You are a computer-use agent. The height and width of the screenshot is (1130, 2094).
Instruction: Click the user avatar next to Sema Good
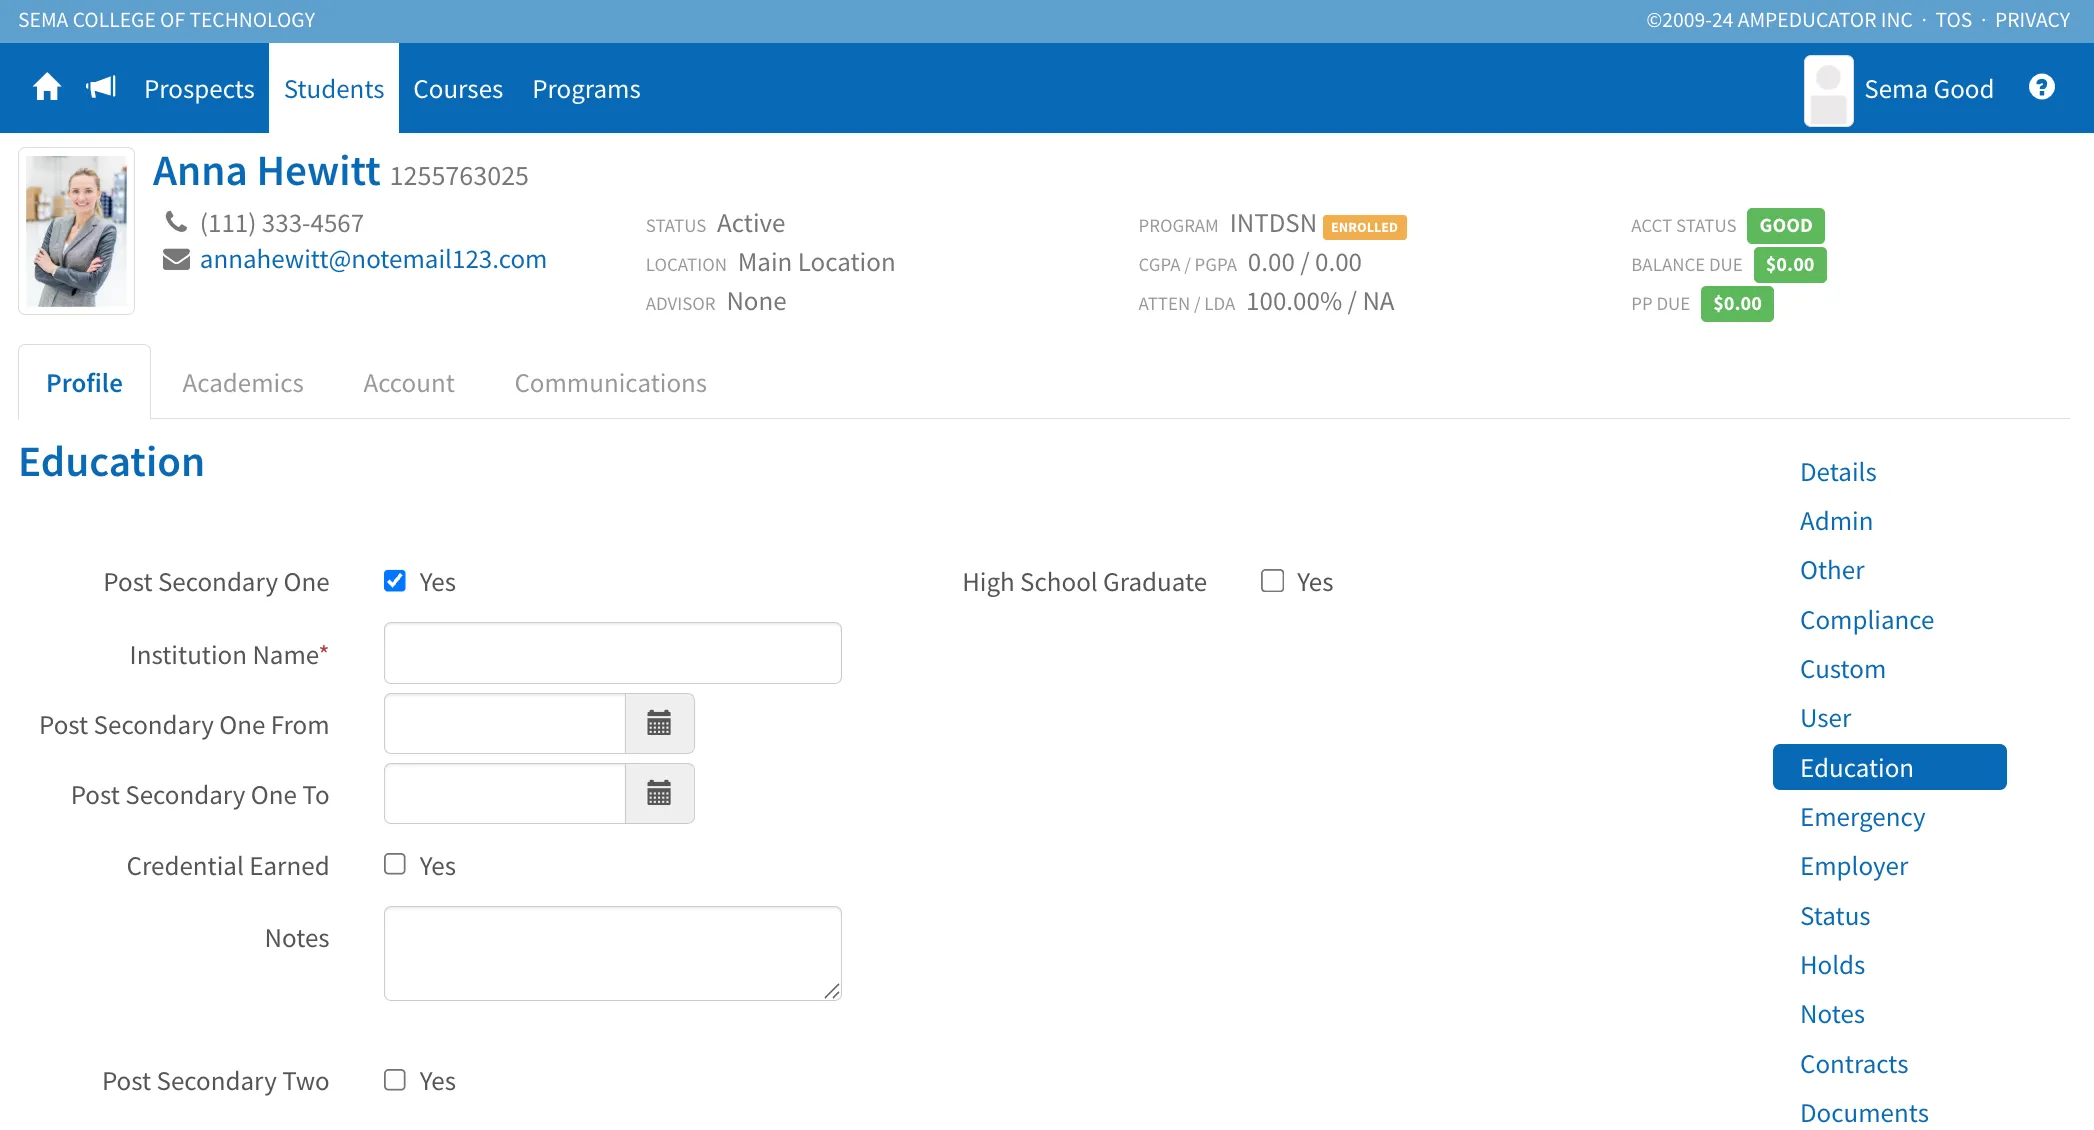tap(1828, 90)
